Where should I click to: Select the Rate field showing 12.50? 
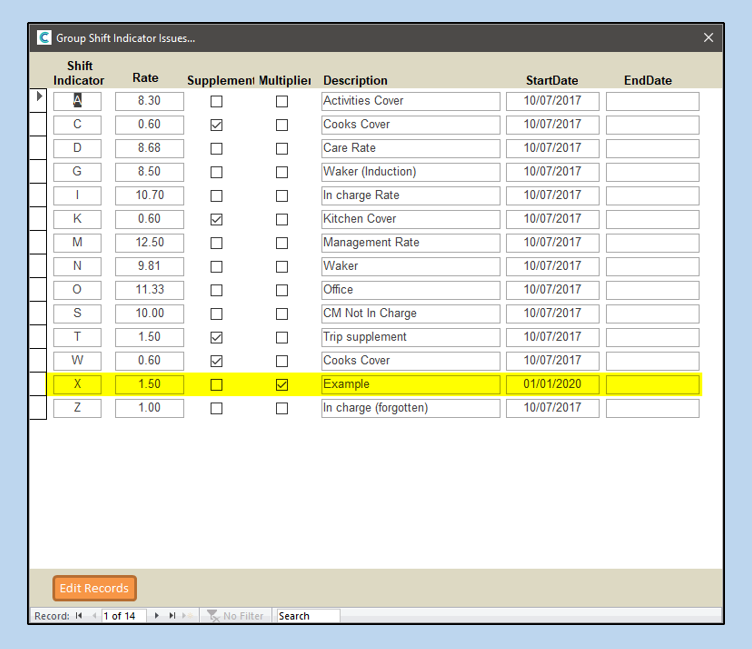149,243
